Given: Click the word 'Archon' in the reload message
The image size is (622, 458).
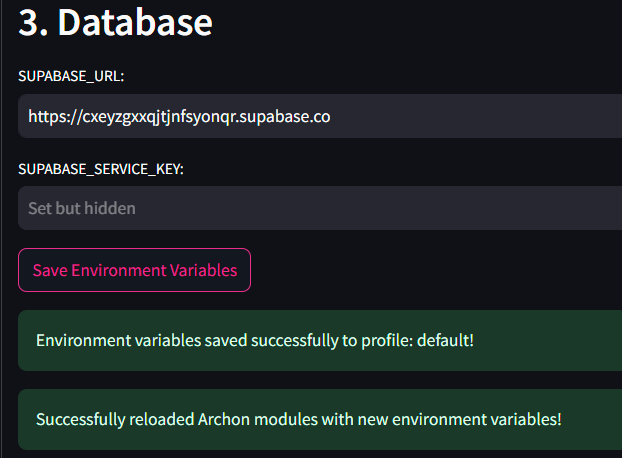Looking at the screenshot, I should [x=224, y=419].
